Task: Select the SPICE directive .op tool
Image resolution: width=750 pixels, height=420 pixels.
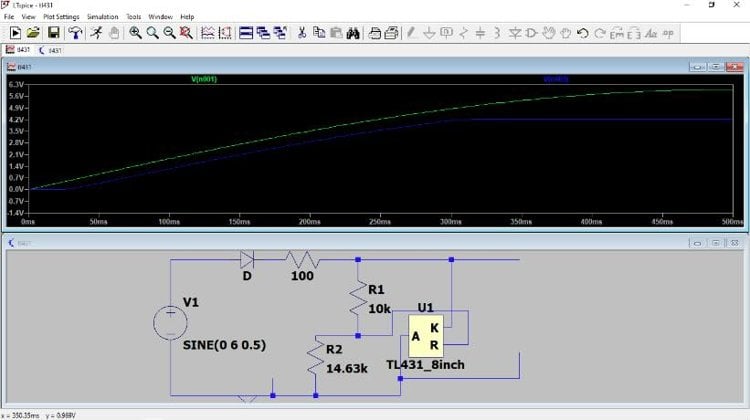Action: [668, 33]
